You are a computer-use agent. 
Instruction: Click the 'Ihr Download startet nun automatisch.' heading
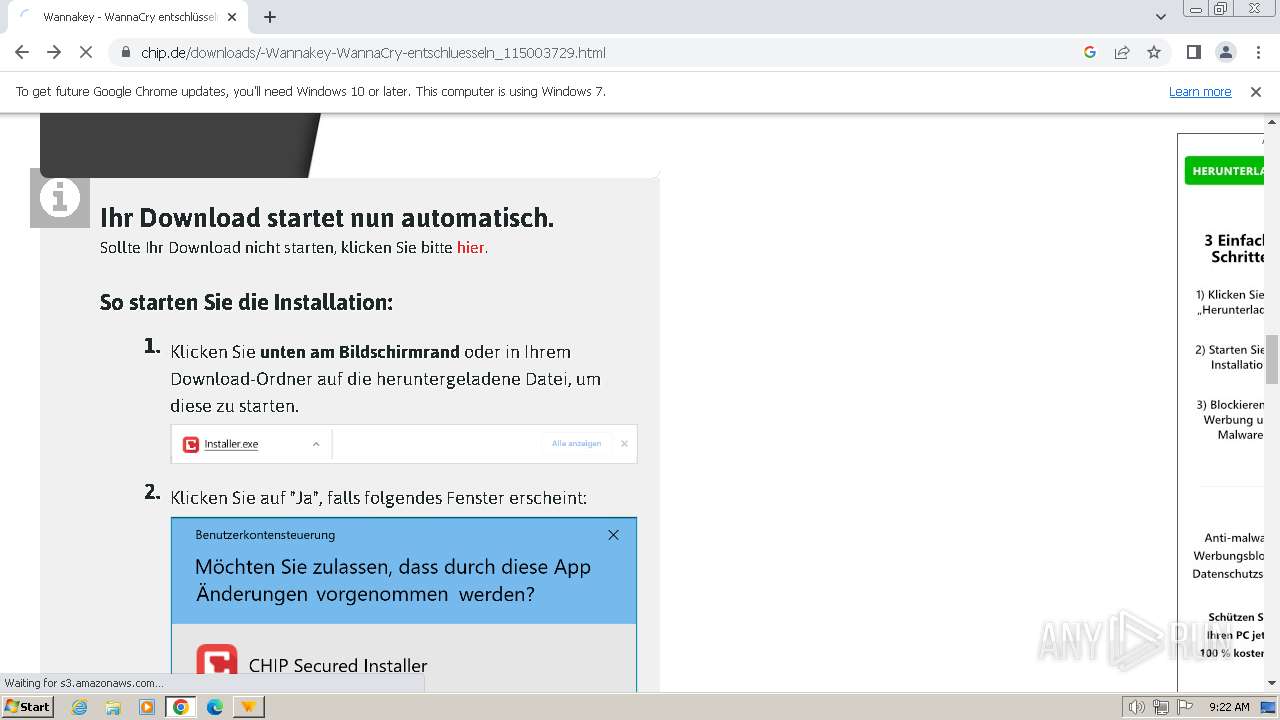pos(327,217)
